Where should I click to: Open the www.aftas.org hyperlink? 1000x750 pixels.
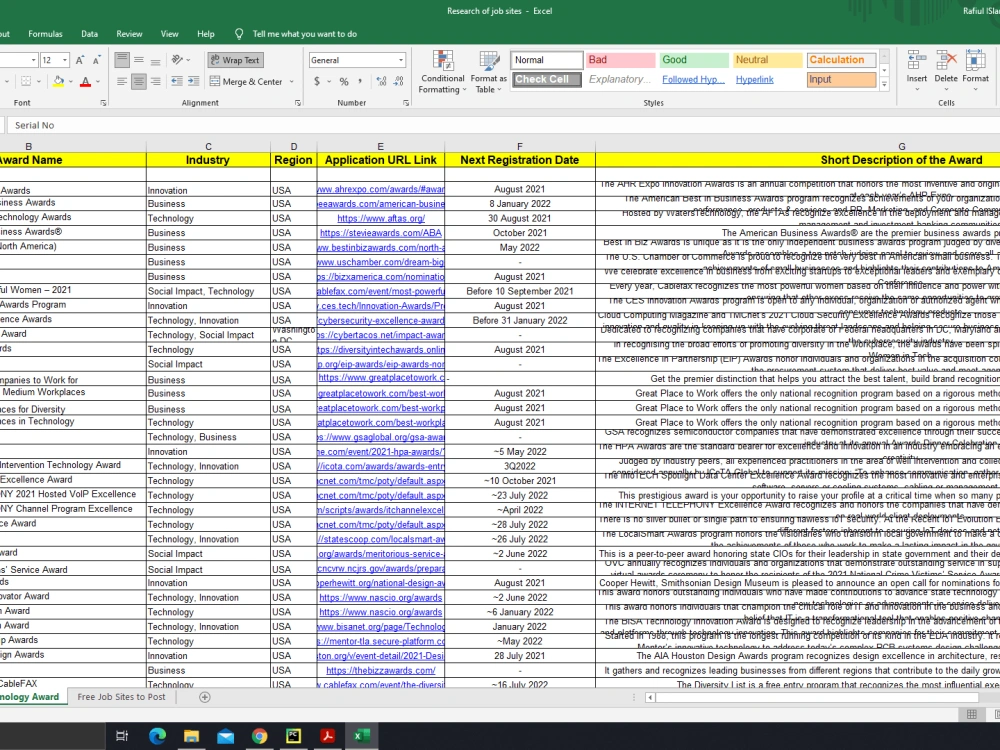(381, 218)
